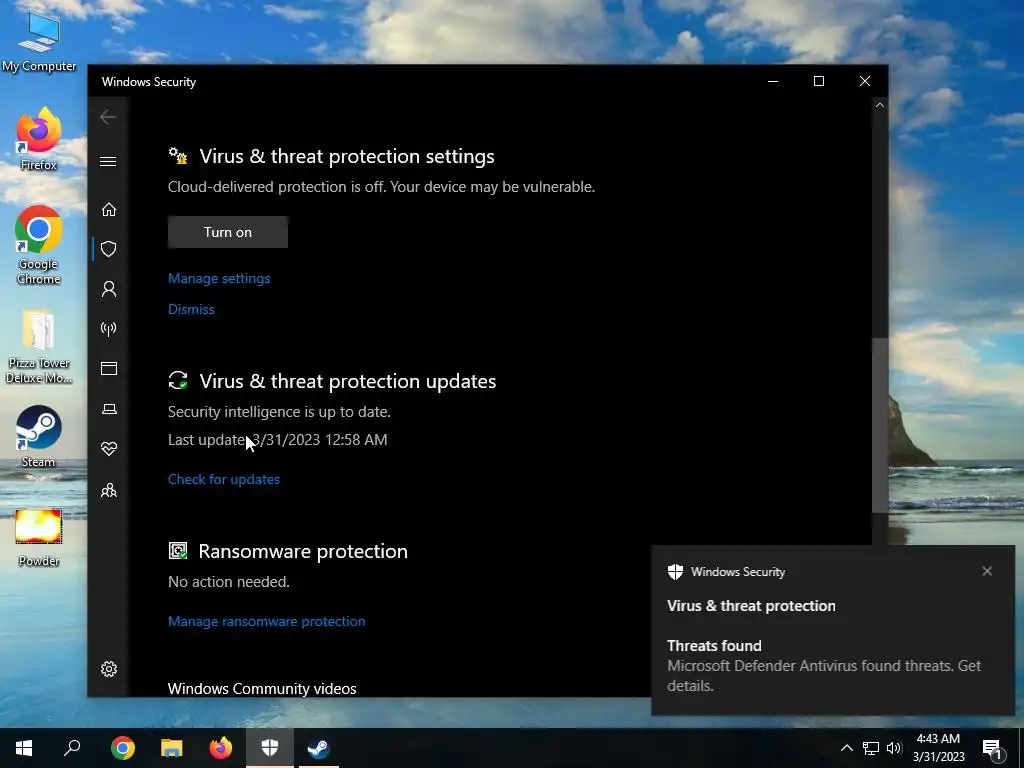This screenshot has width=1024, height=768.
Task: Select Pizza Tower Deluxe Mo... folder
Action: click(39, 346)
